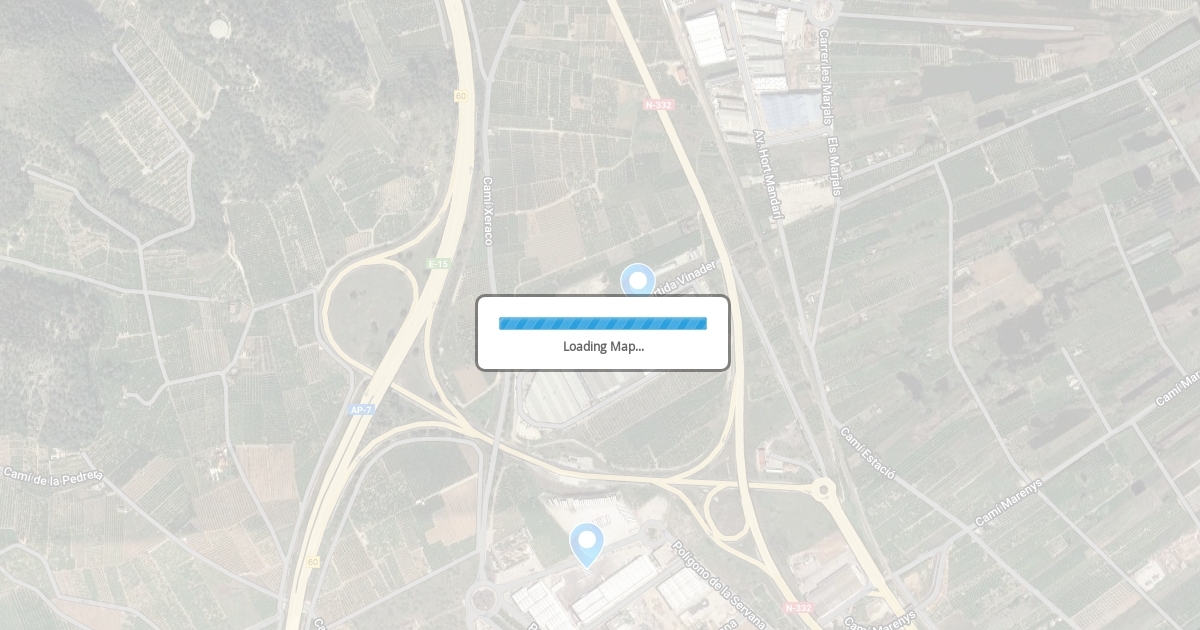Image resolution: width=1200 pixels, height=630 pixels.
Task: Select the Els Marjals street label
Action: 834,166
